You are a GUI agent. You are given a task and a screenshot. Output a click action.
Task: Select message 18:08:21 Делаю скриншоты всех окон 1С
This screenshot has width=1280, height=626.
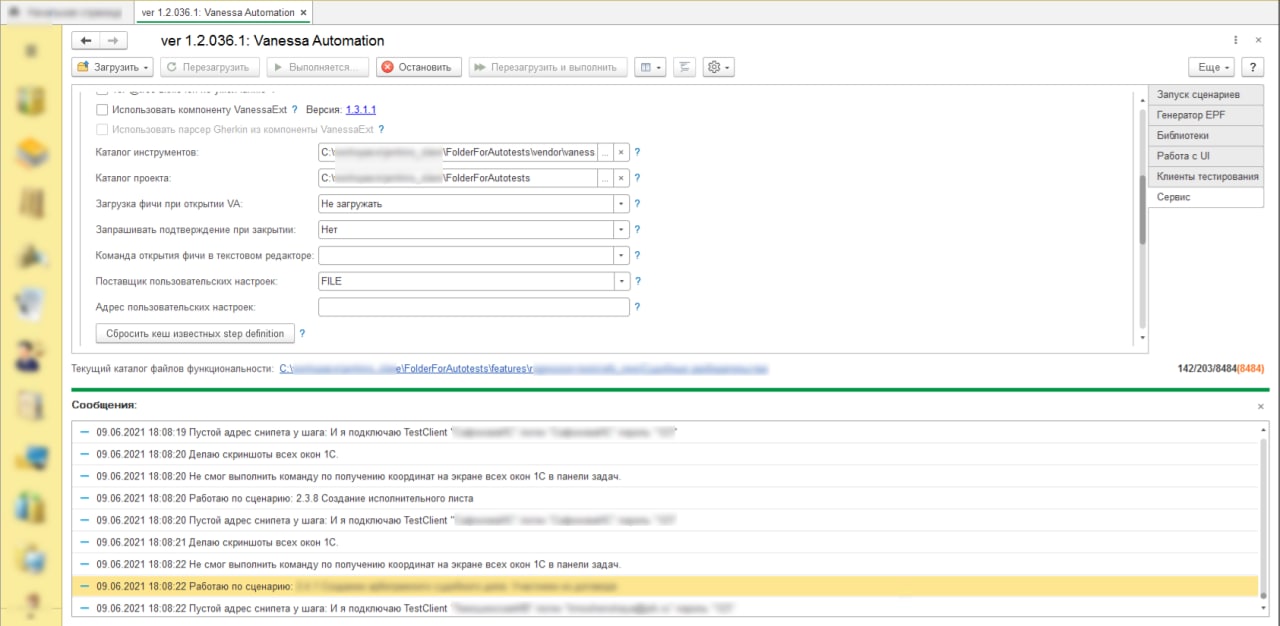664,542
